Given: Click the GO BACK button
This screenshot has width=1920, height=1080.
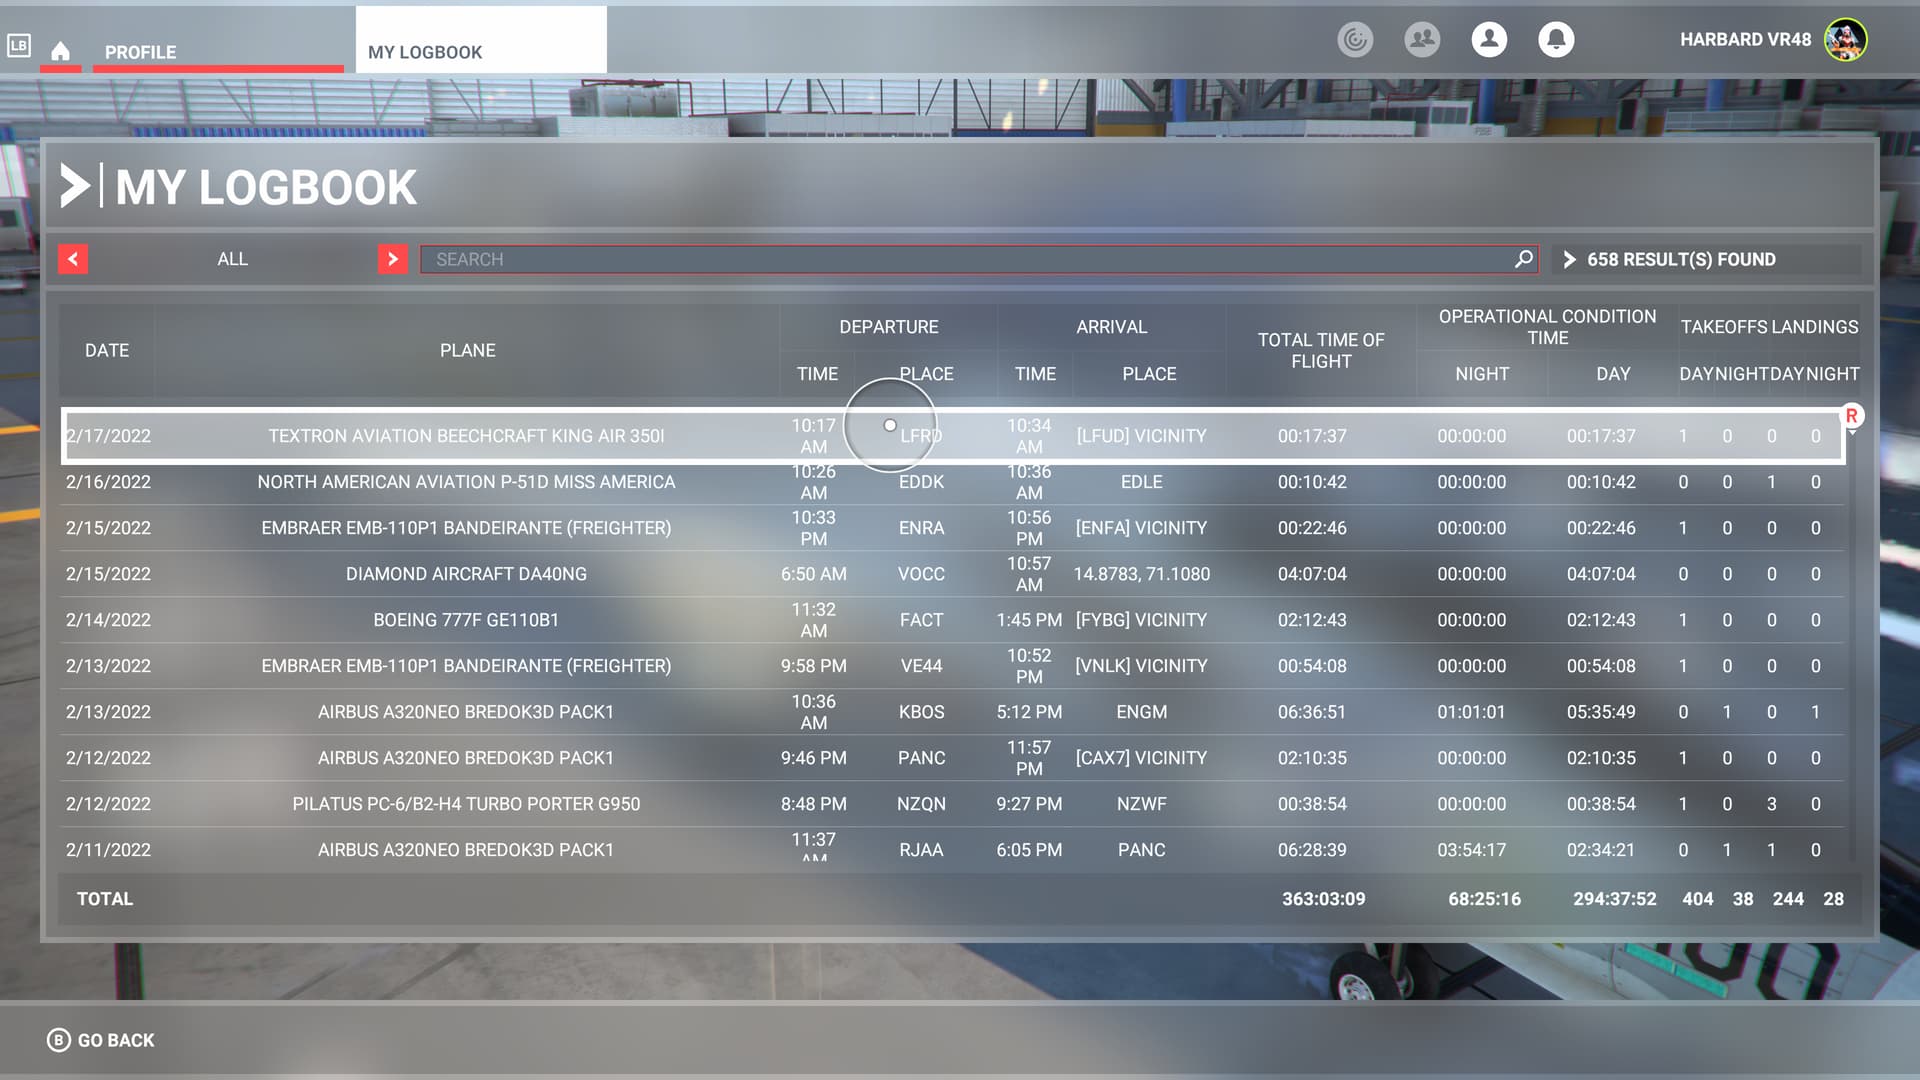Looking at the screenshot, I should tap(101, 1040).
